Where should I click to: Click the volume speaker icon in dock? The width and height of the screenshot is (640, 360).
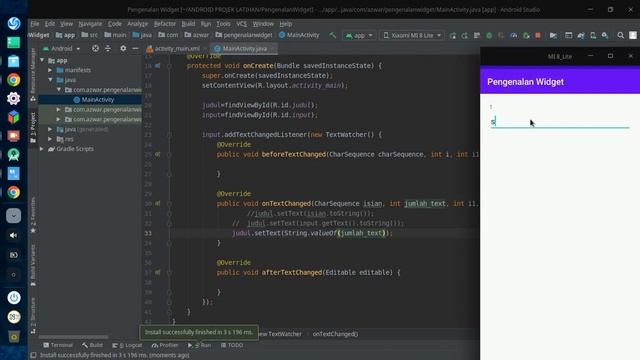tap(13, 236)
